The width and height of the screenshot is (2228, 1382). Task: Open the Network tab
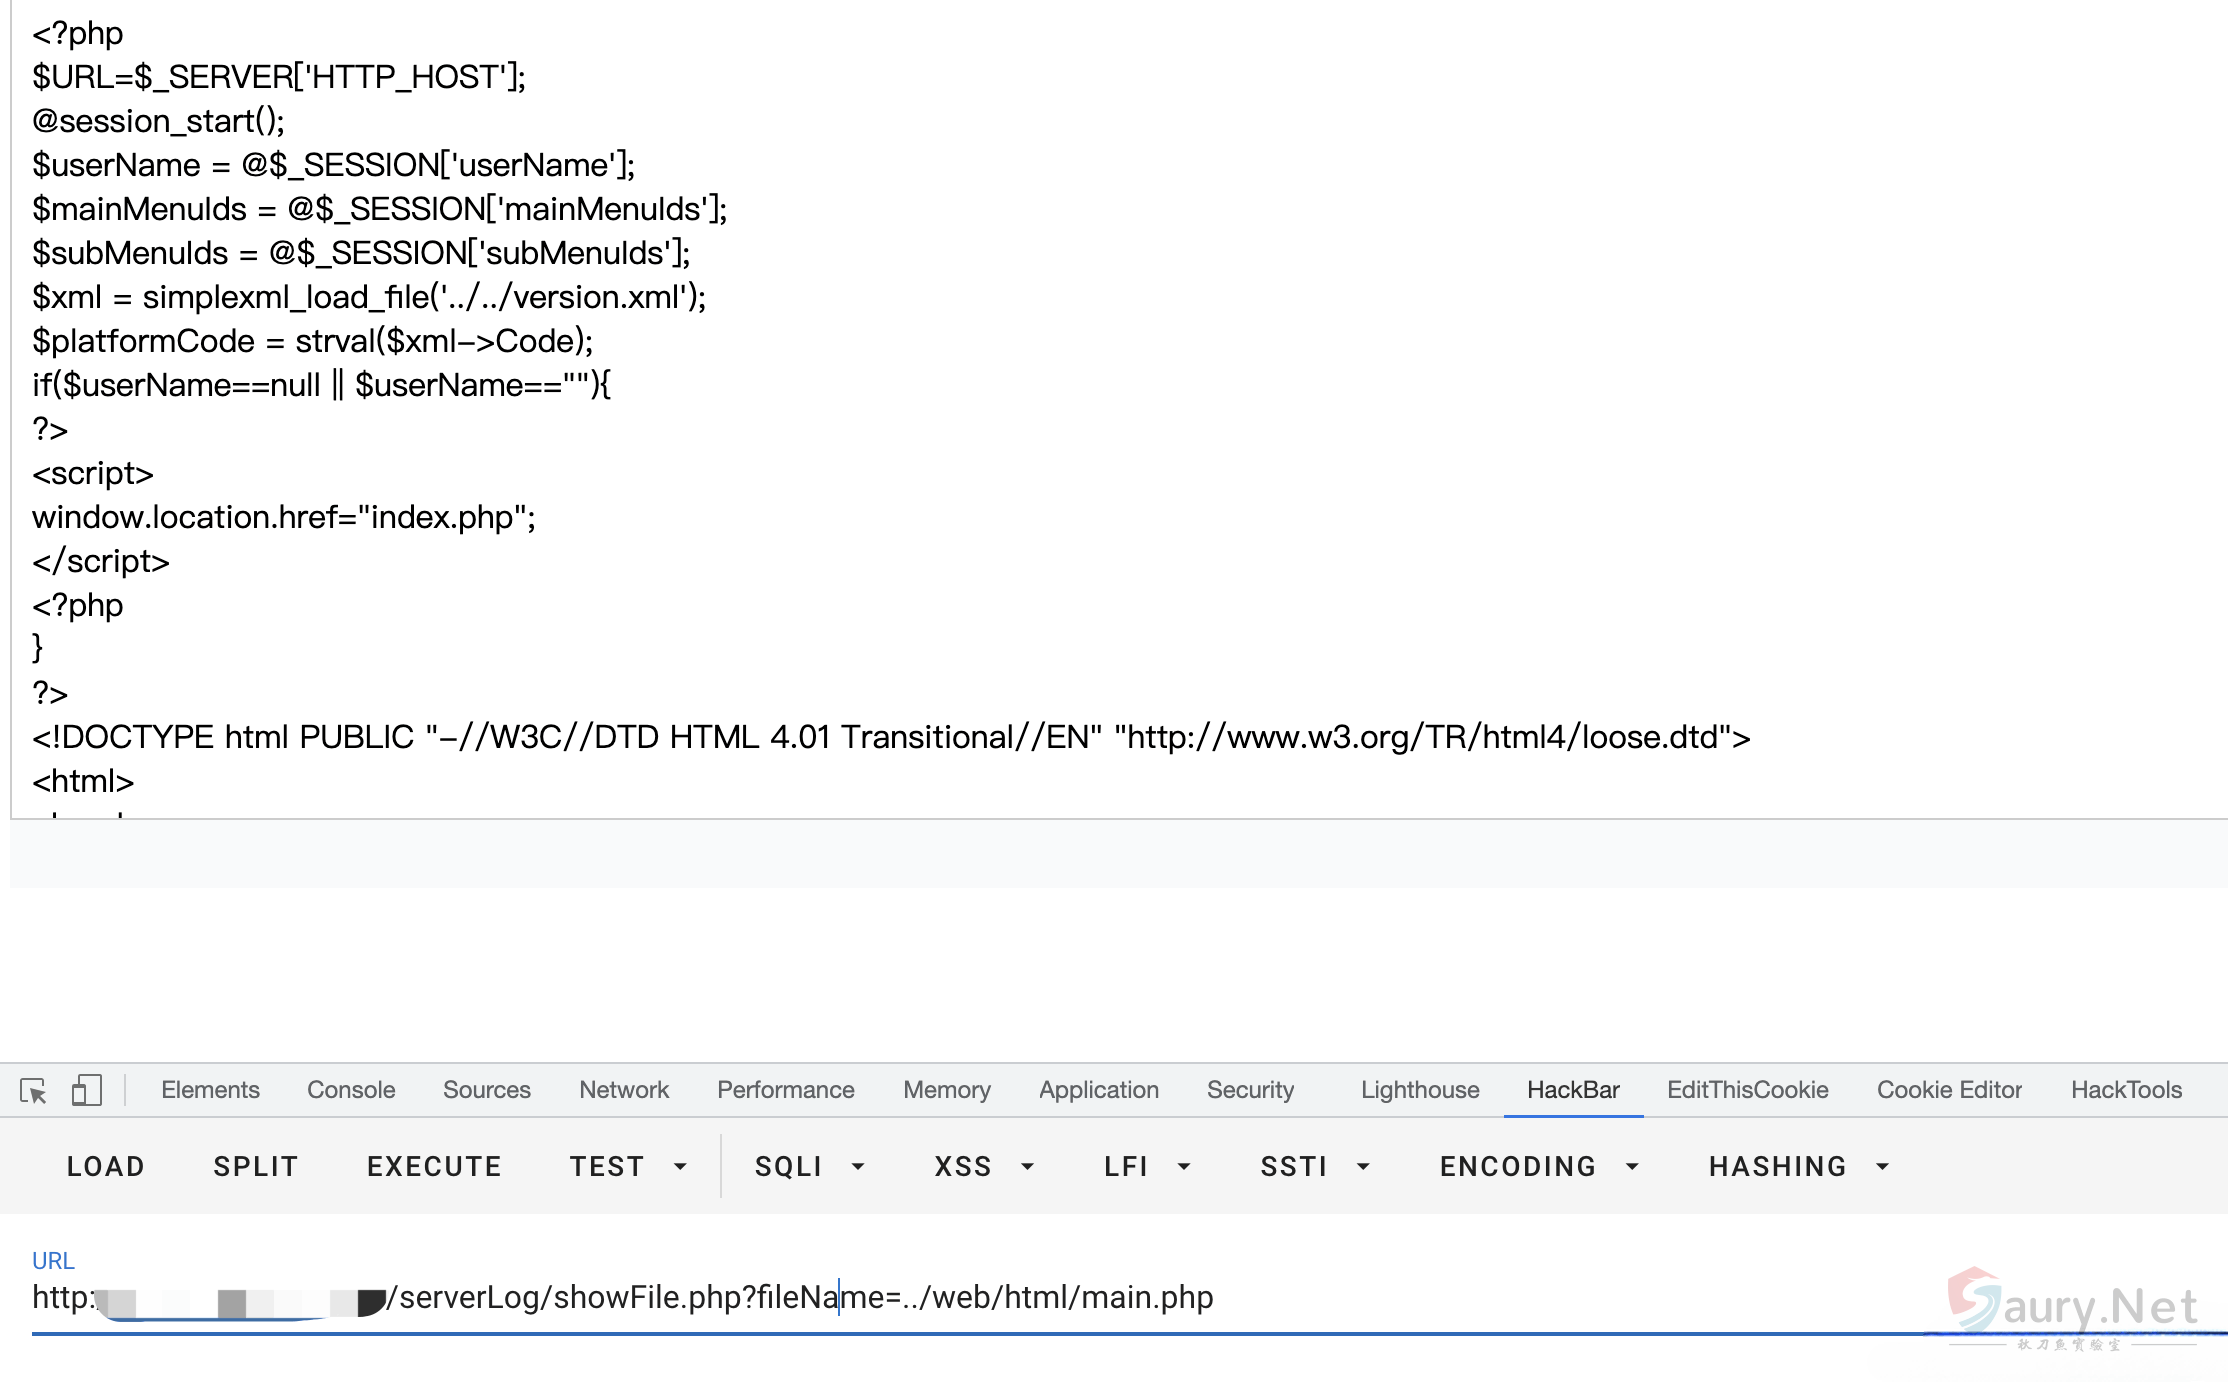(x=623, y=1090)
